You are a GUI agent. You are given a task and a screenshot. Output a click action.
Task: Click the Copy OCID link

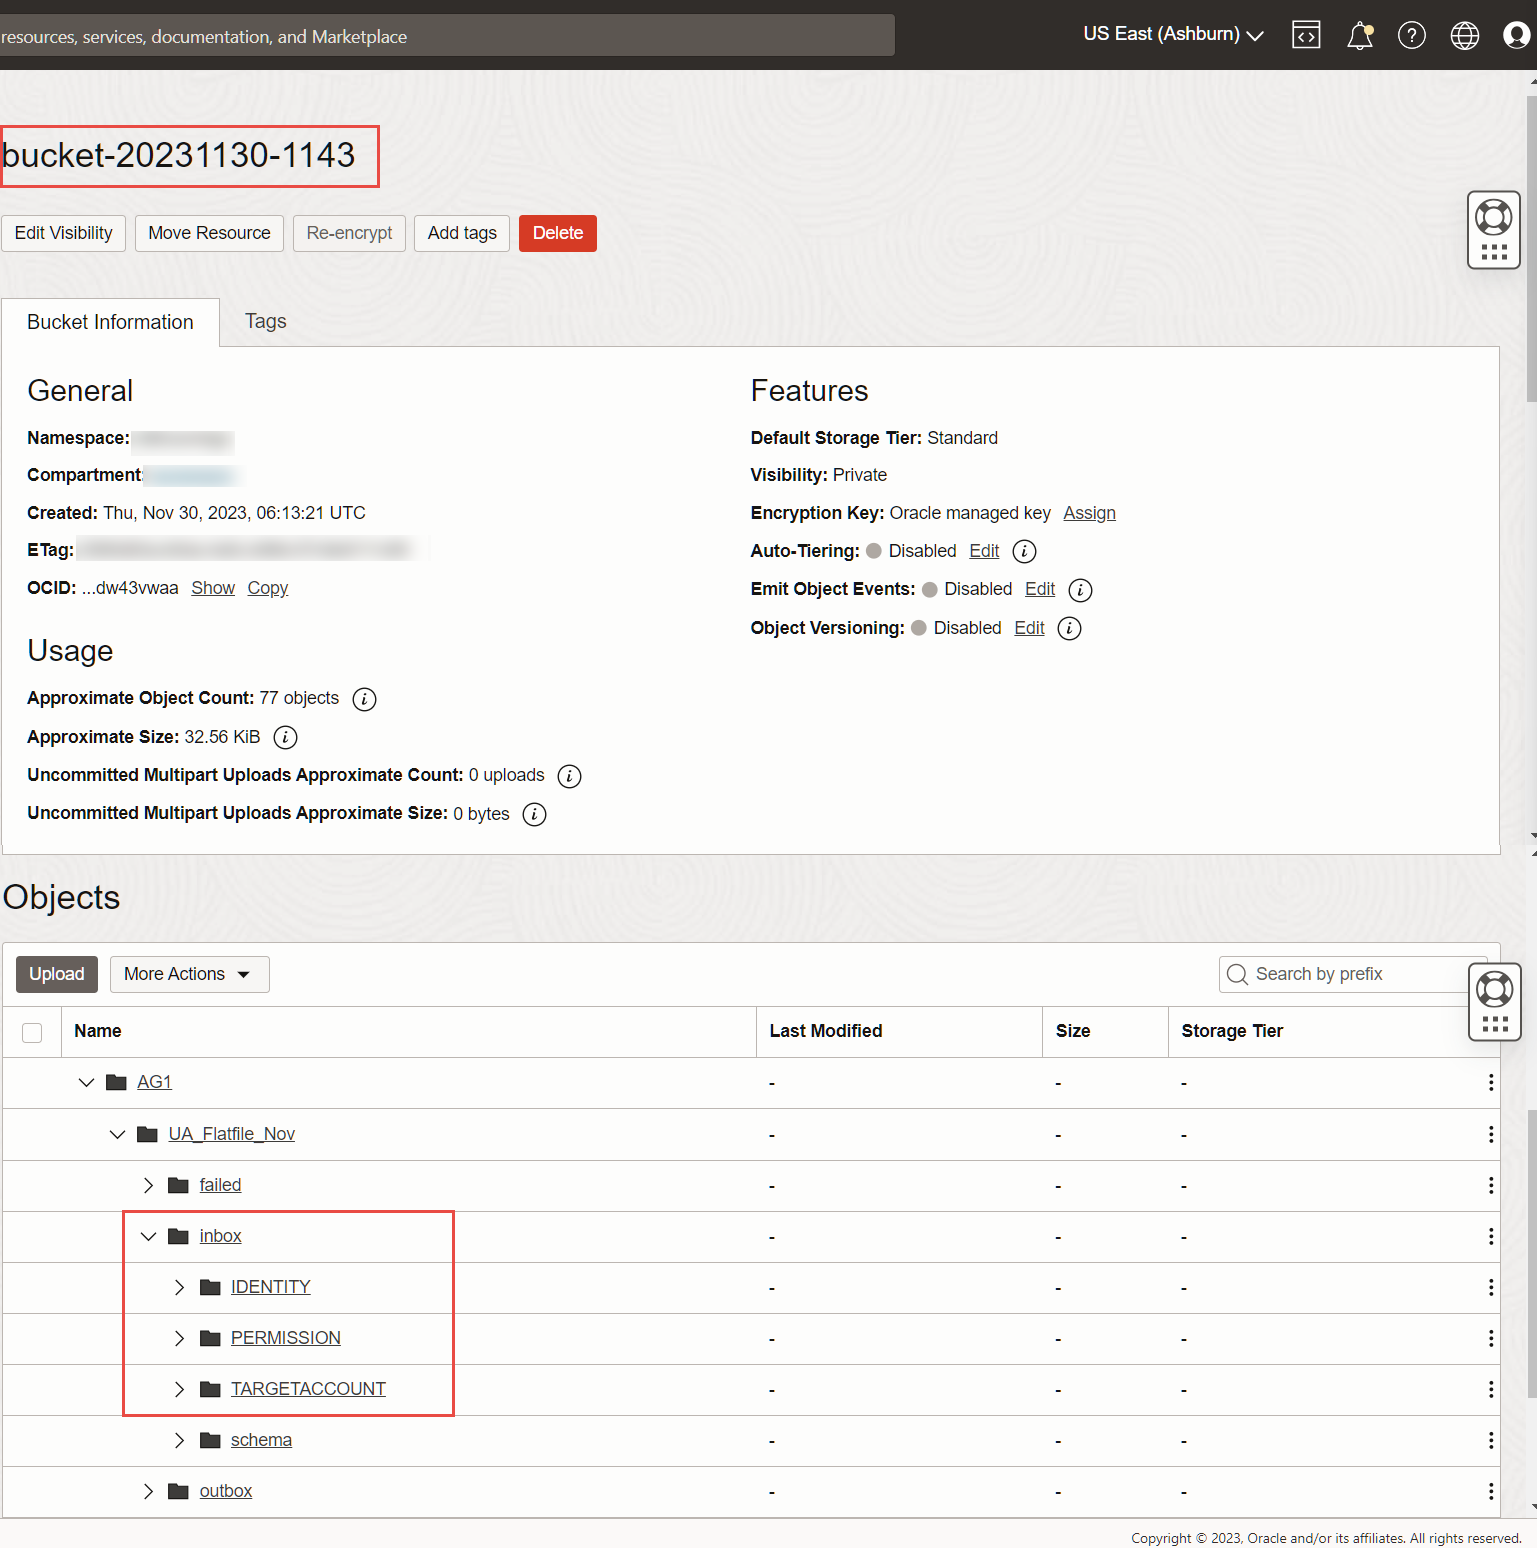point(268,588)
